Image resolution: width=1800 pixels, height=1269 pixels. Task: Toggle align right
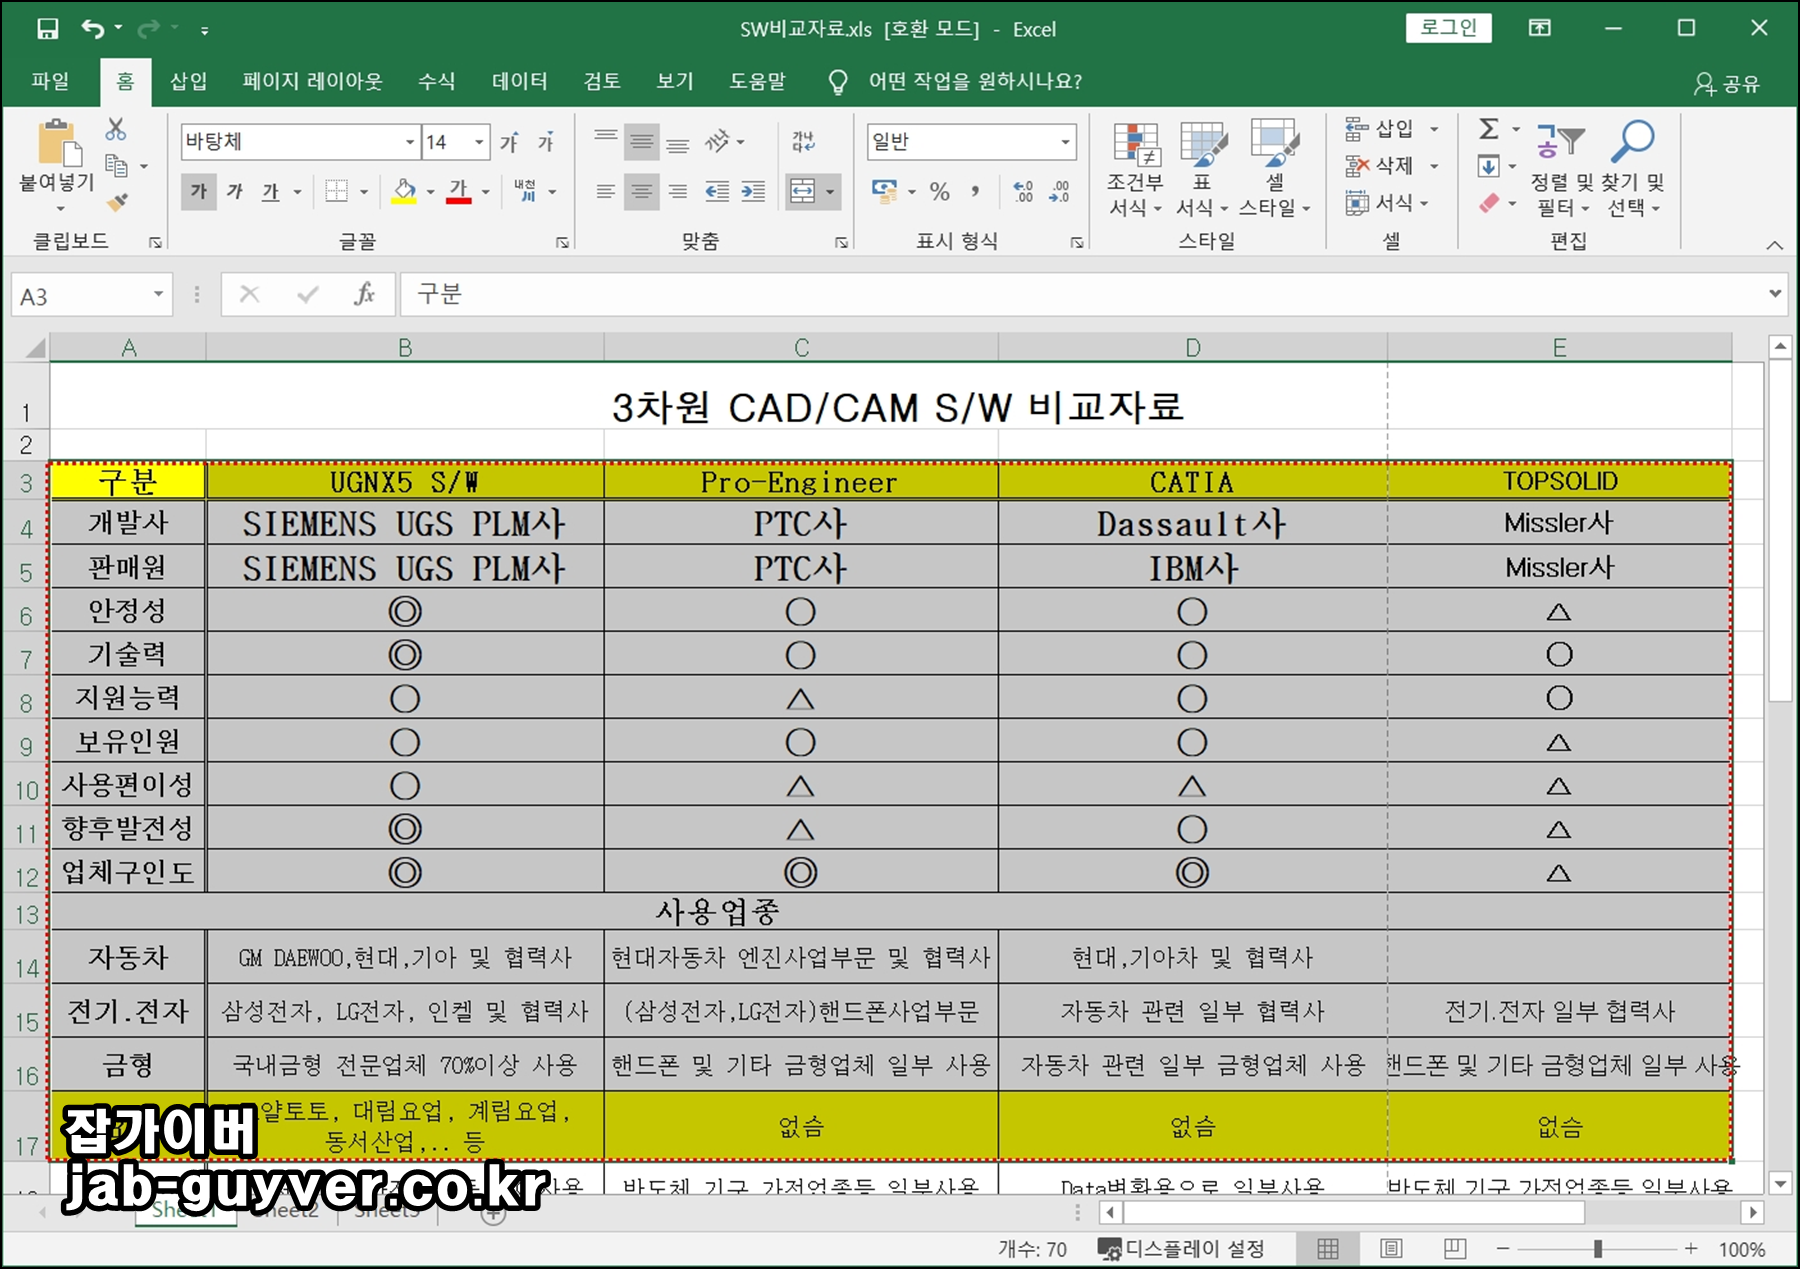(678, 191)
